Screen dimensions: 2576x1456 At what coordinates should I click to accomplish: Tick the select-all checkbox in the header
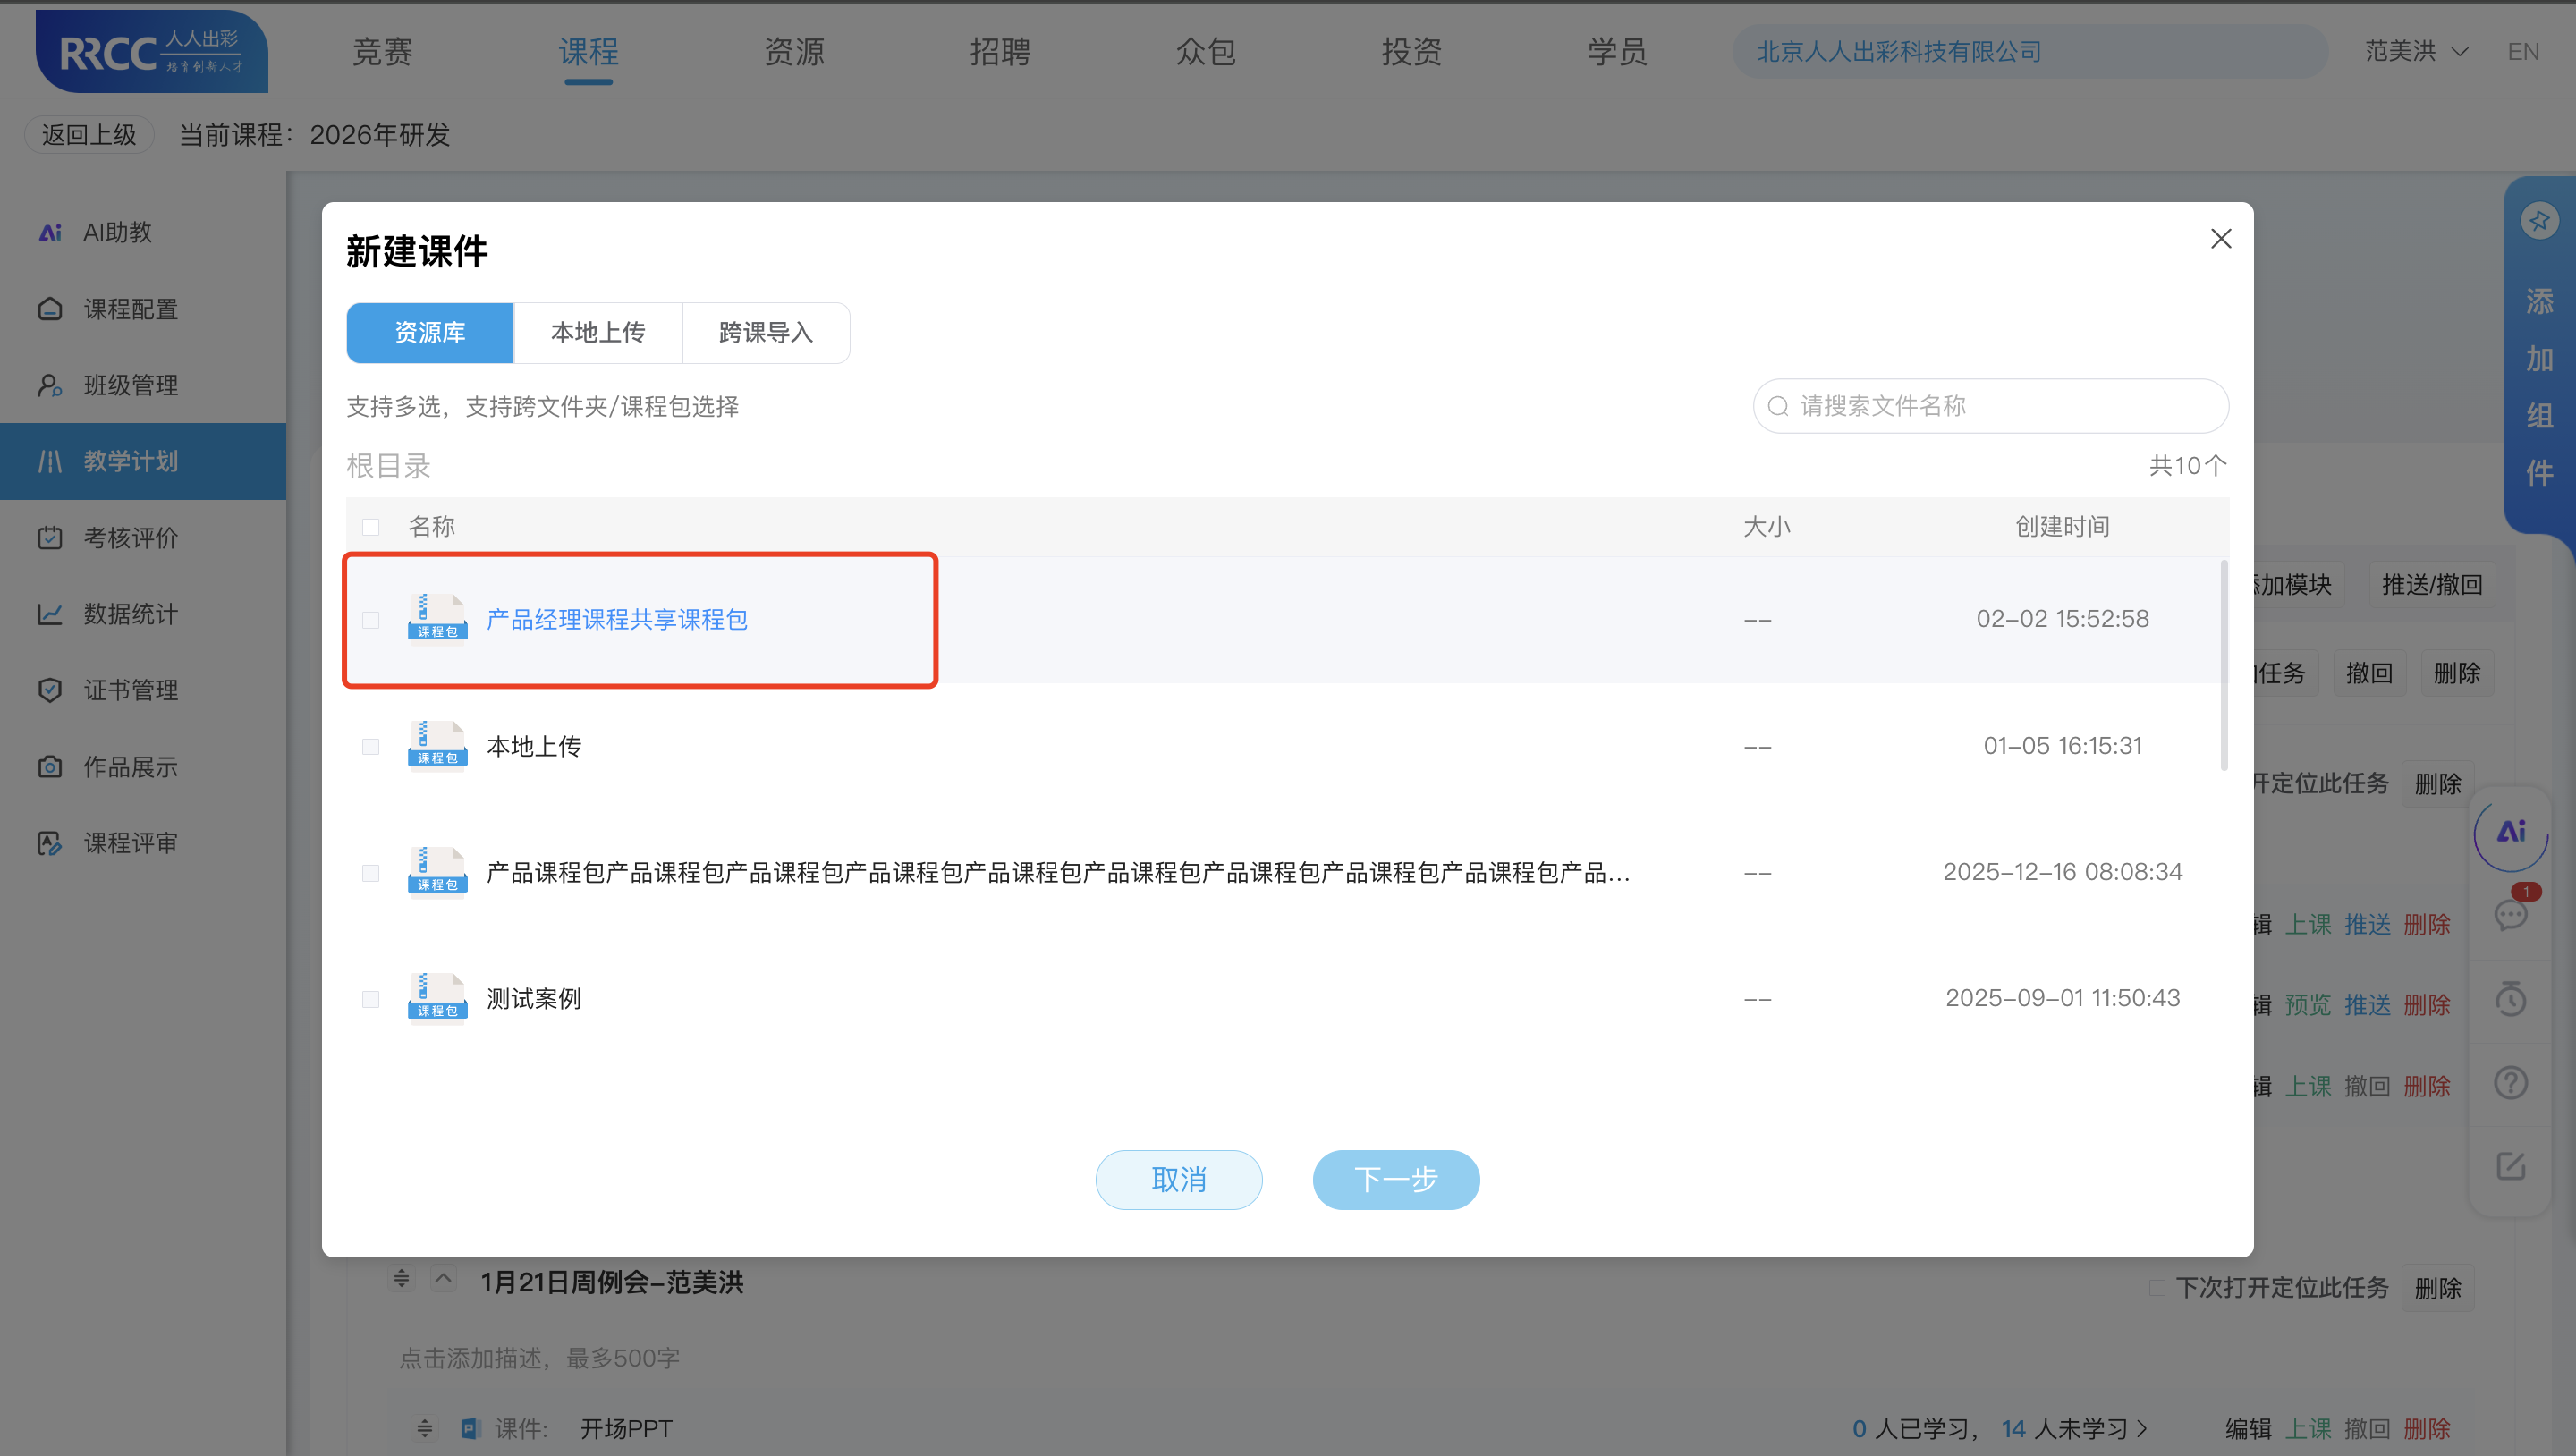tap(371, 527)
